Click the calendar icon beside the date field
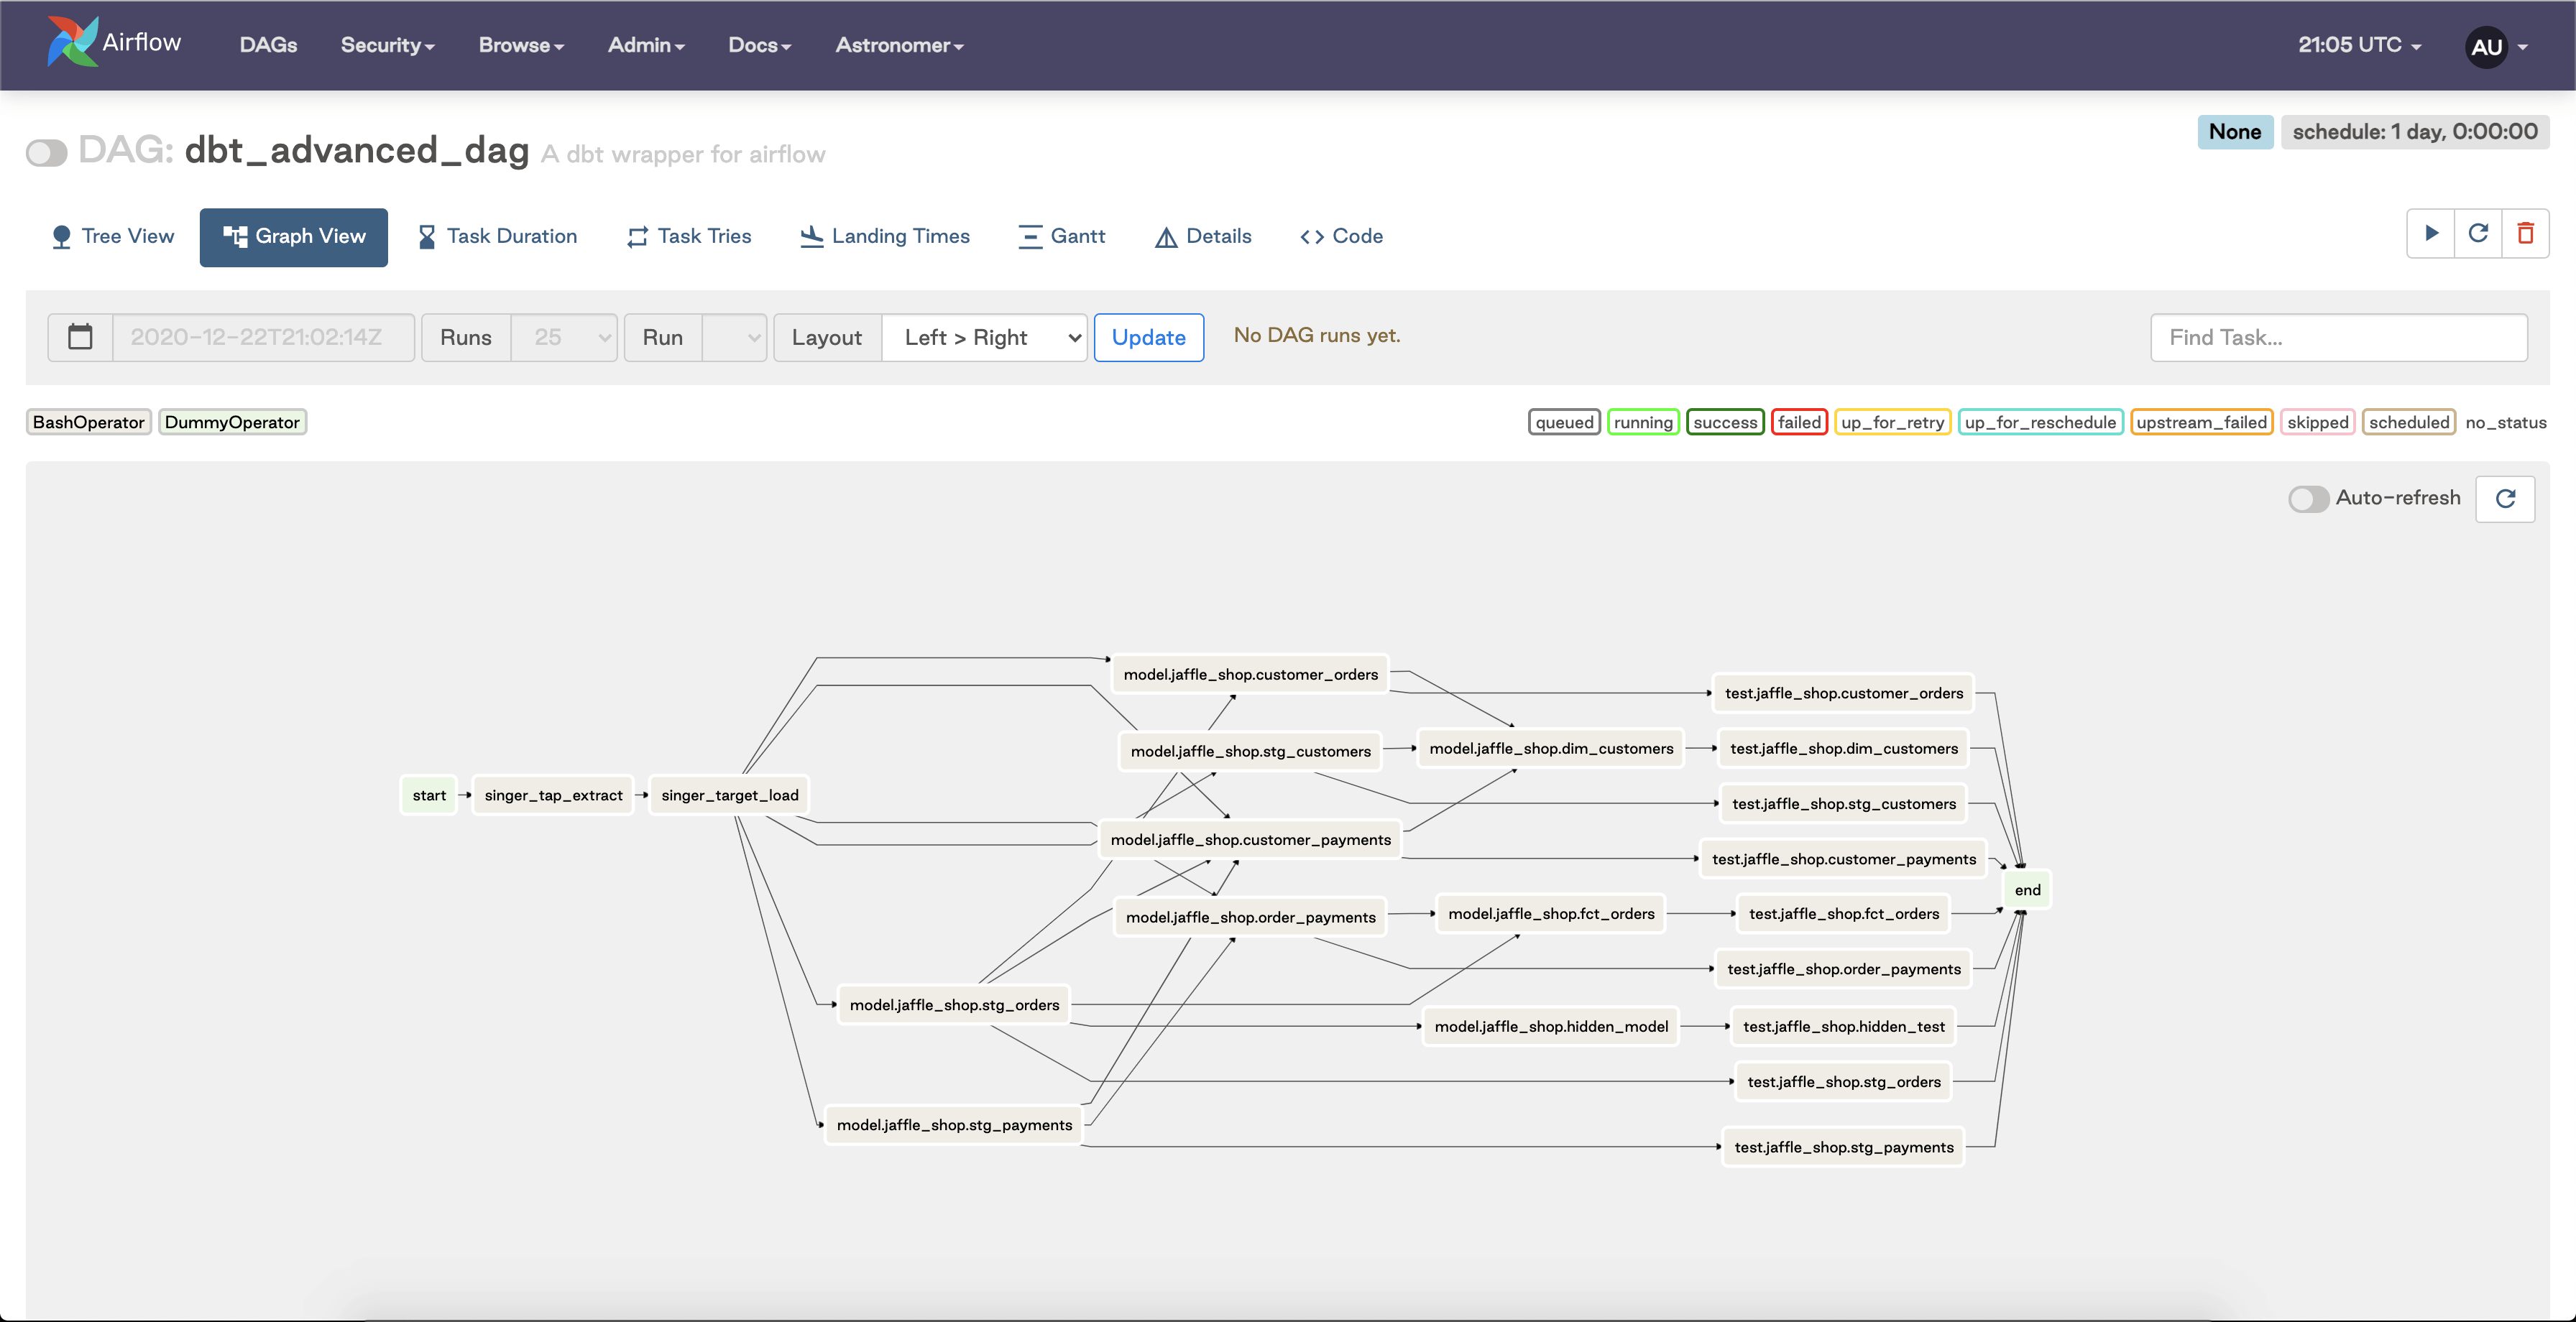Image resolution: width=2576 pixels, height=1322 pixels. pos(80,337)
